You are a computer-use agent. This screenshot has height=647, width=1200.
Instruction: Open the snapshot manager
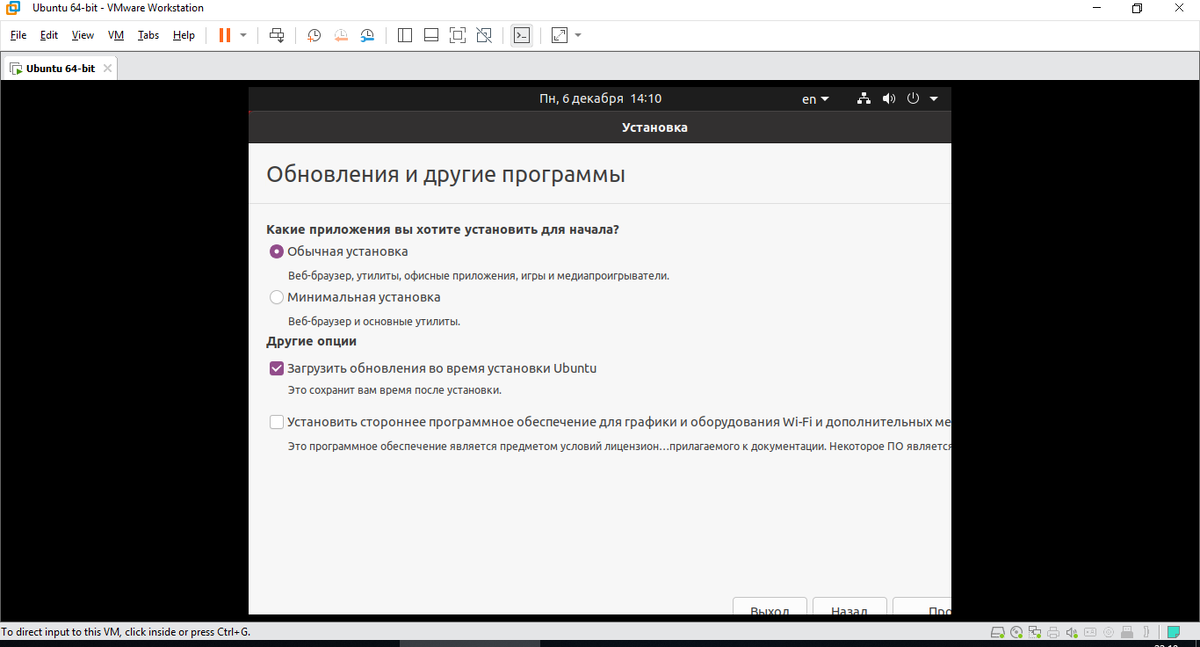pos(368,35)
